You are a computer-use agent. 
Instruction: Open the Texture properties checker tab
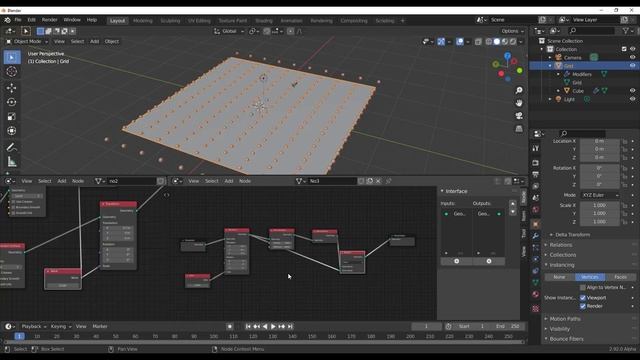[536, 309]
